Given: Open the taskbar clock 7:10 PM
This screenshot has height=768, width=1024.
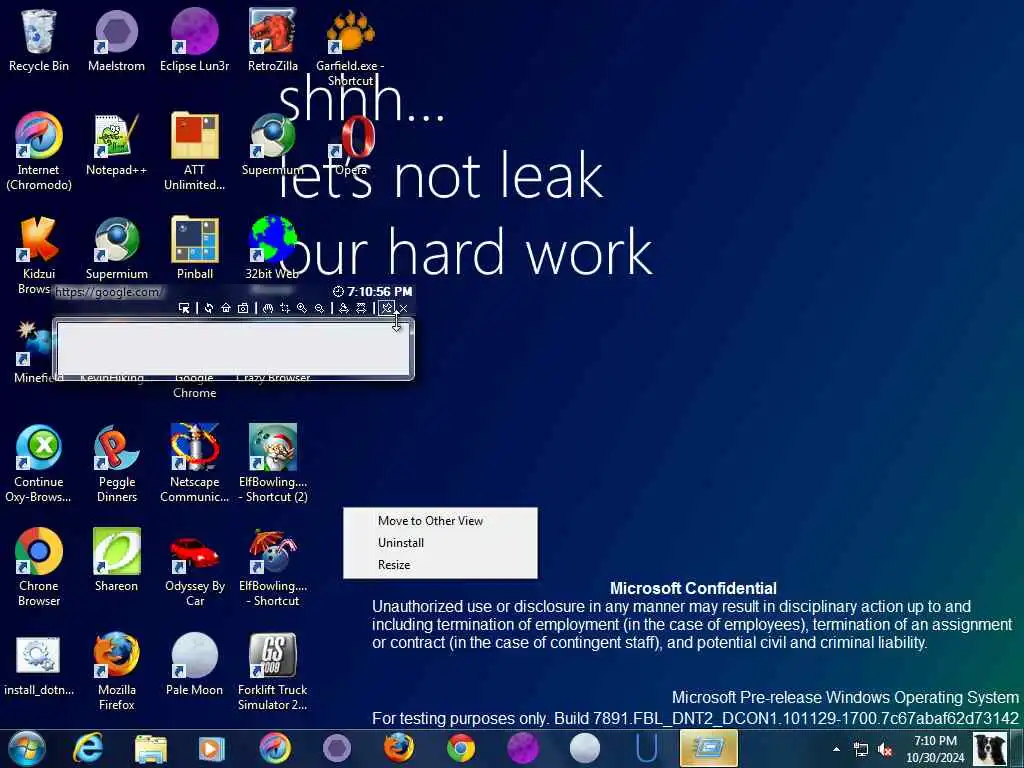Looking at the screenshot, I should click(935, 749).
